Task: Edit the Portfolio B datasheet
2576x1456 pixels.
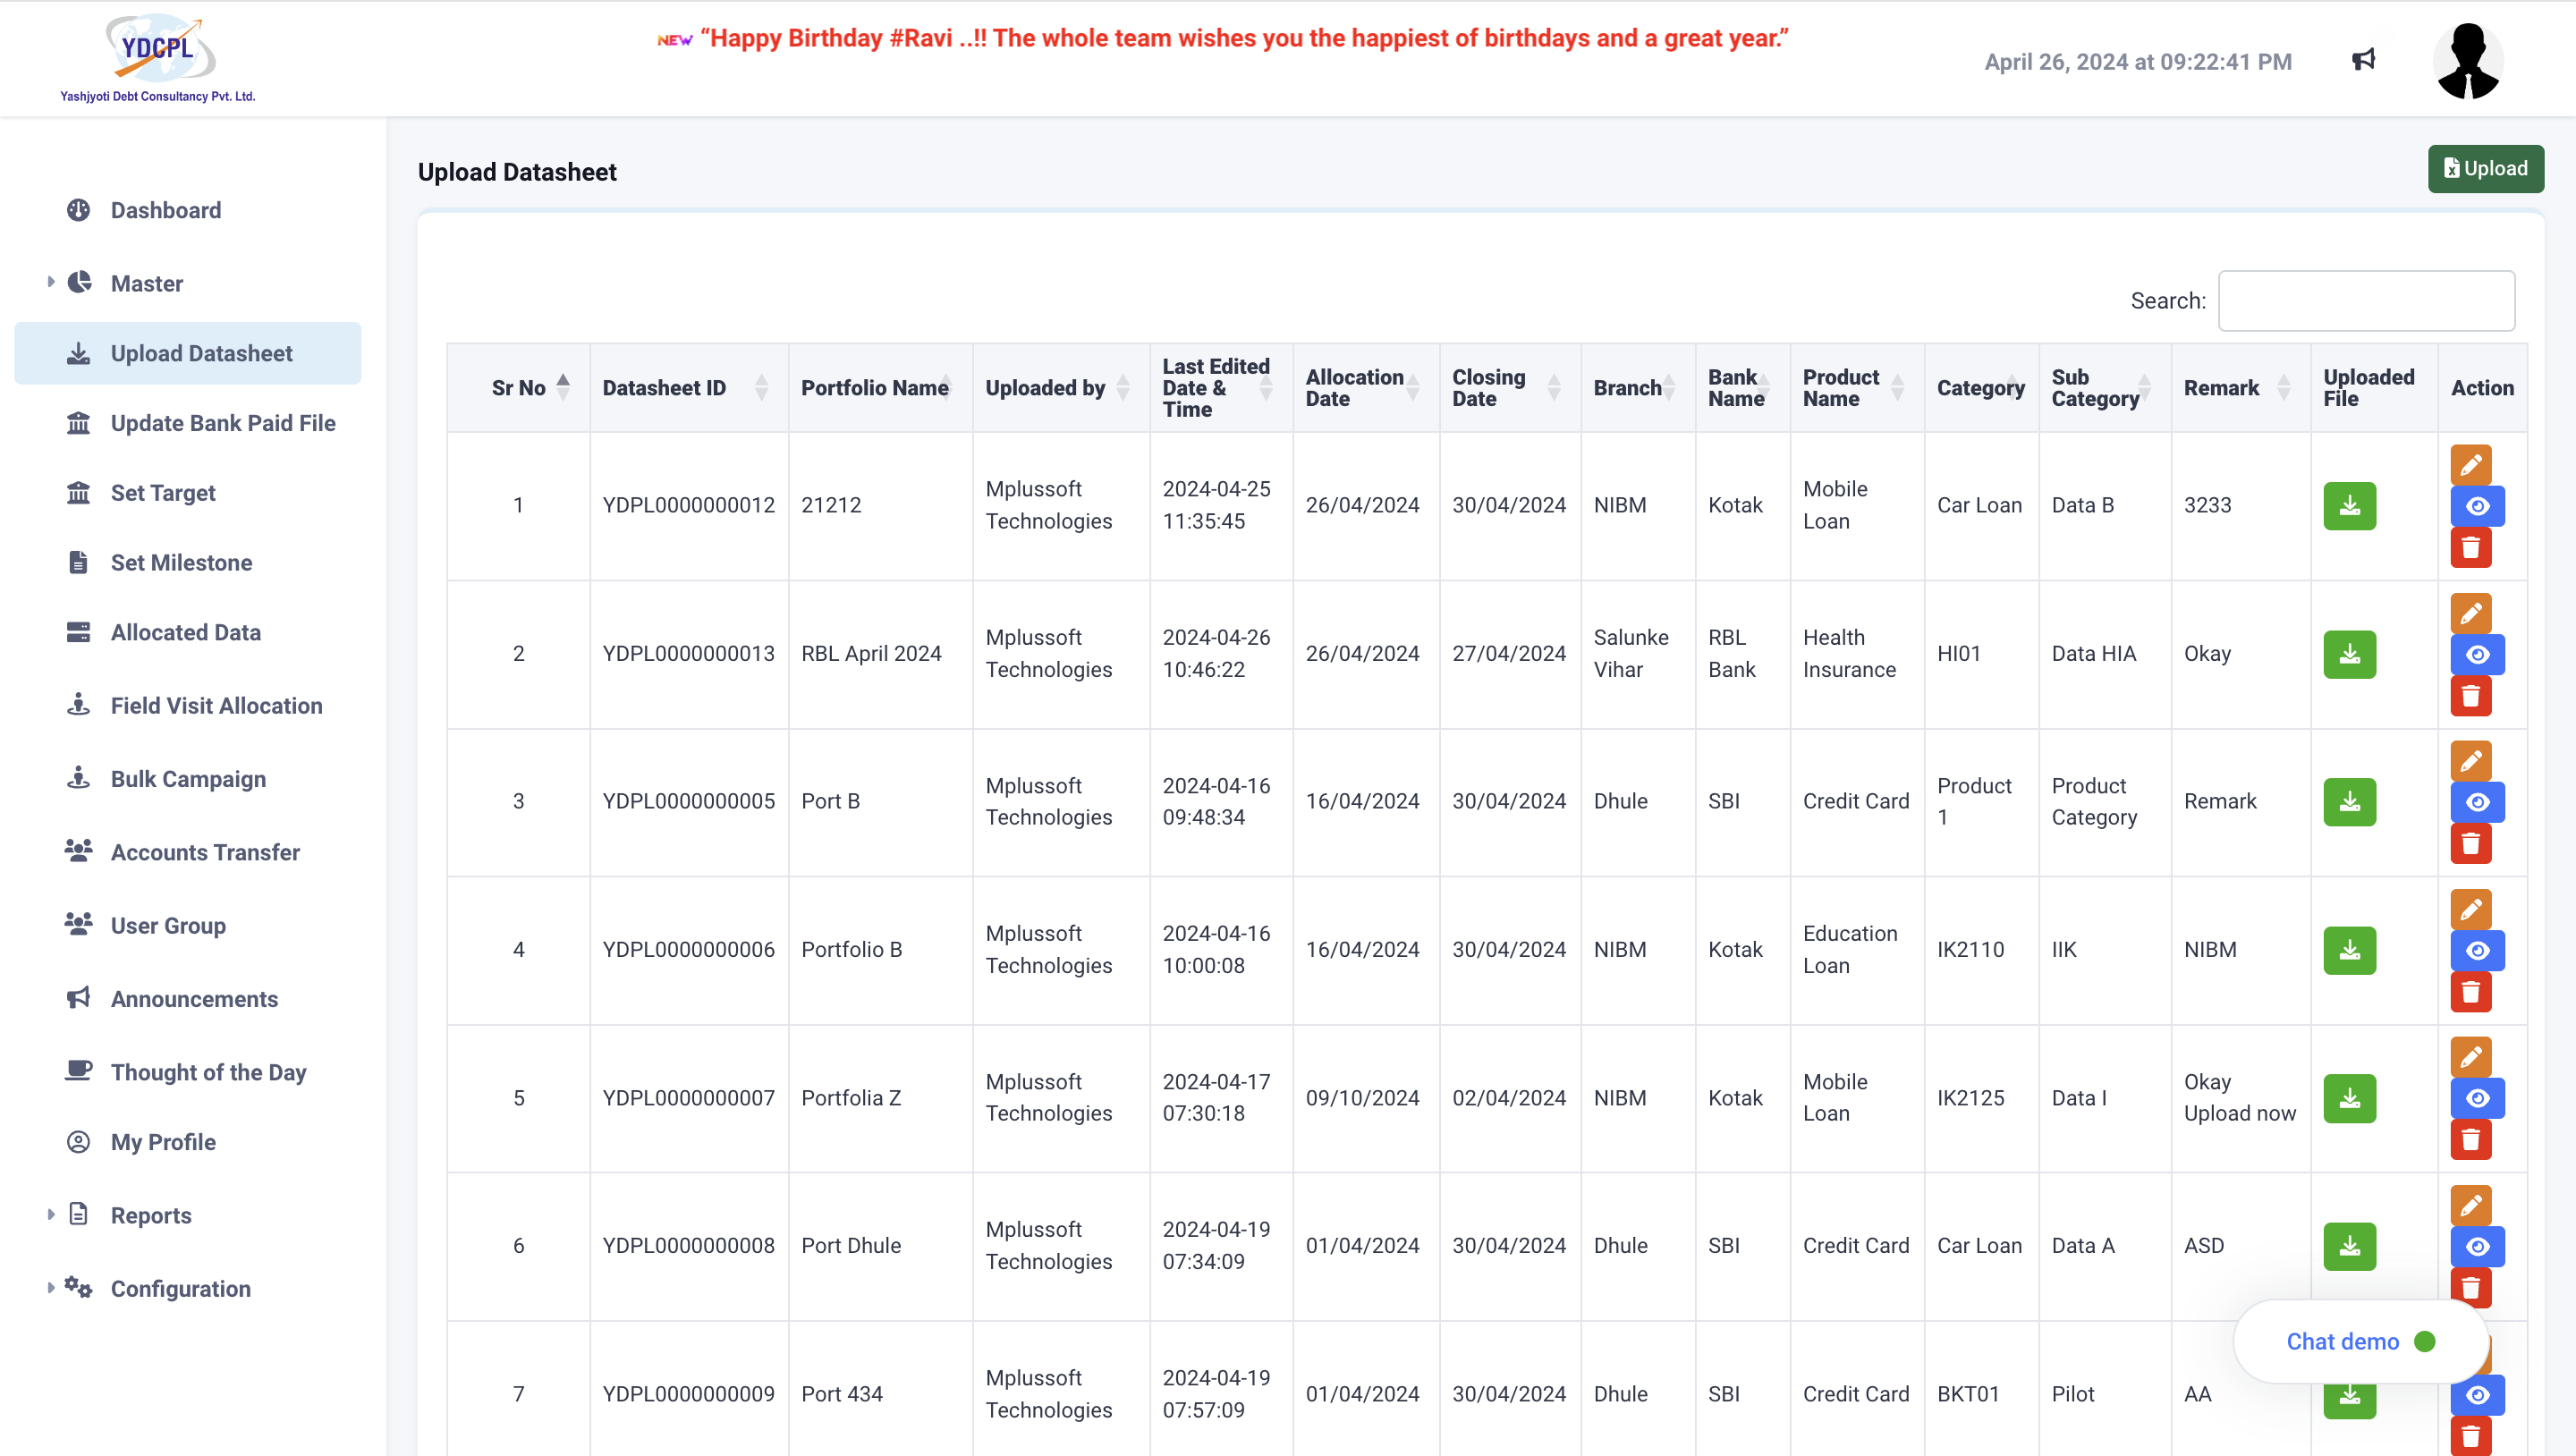Action: 2470,909
